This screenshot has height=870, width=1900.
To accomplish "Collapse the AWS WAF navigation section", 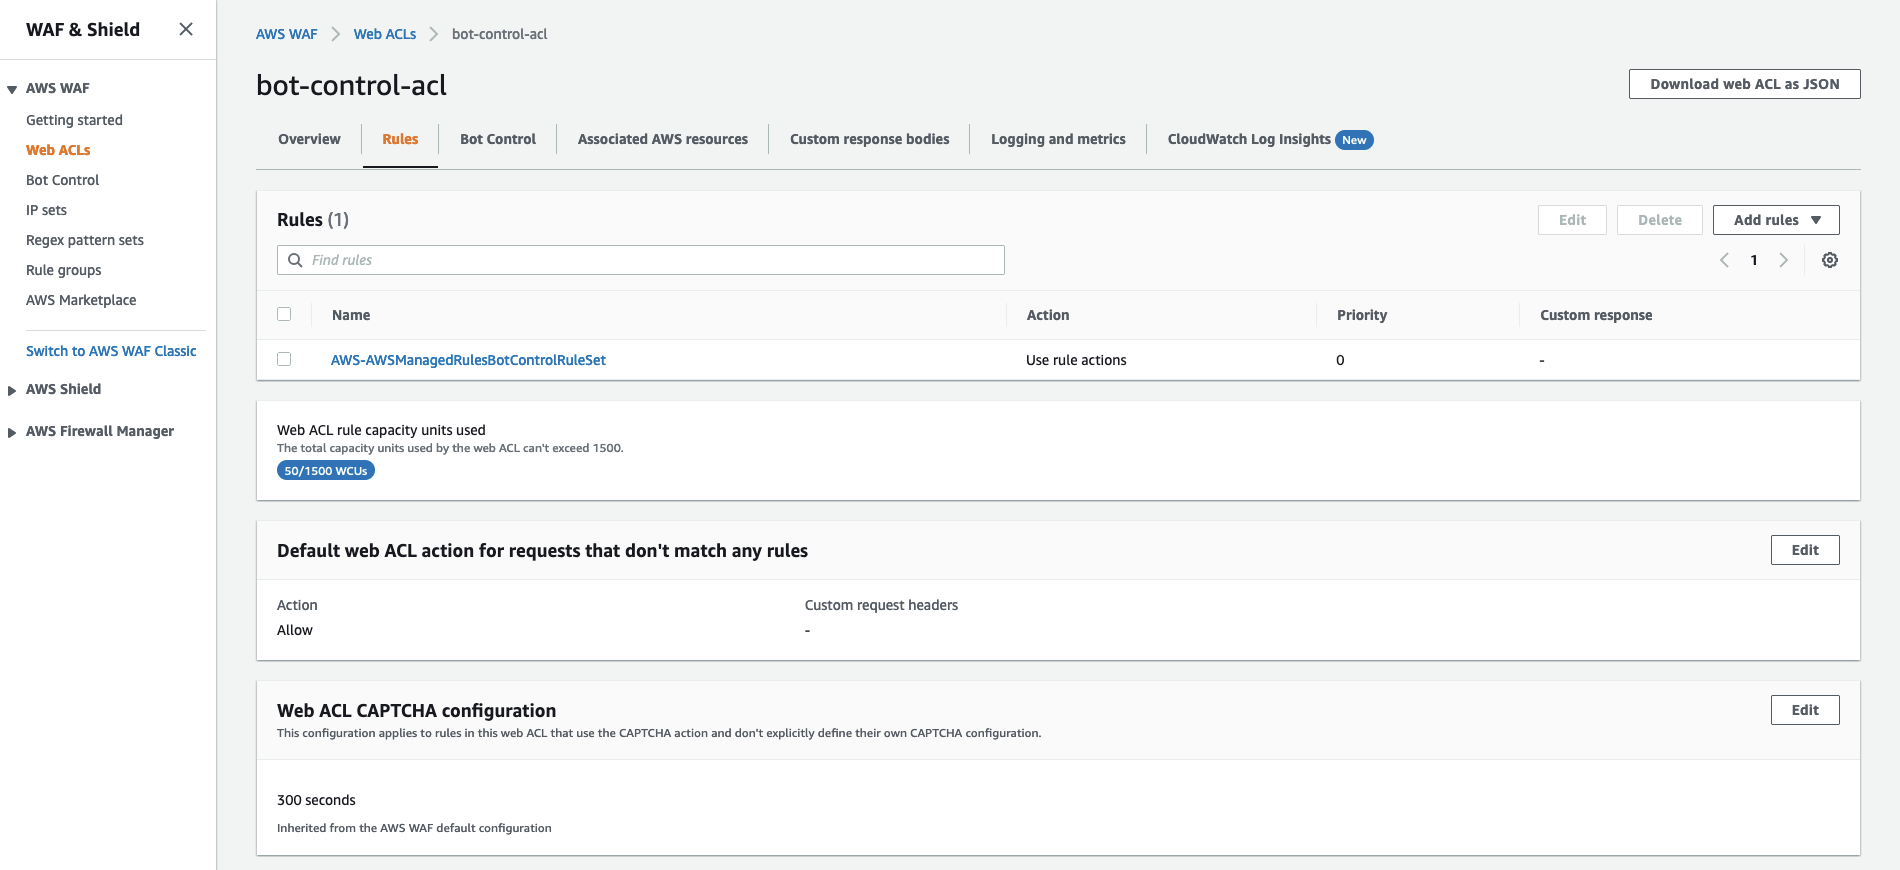I will [x=12, y=89].
